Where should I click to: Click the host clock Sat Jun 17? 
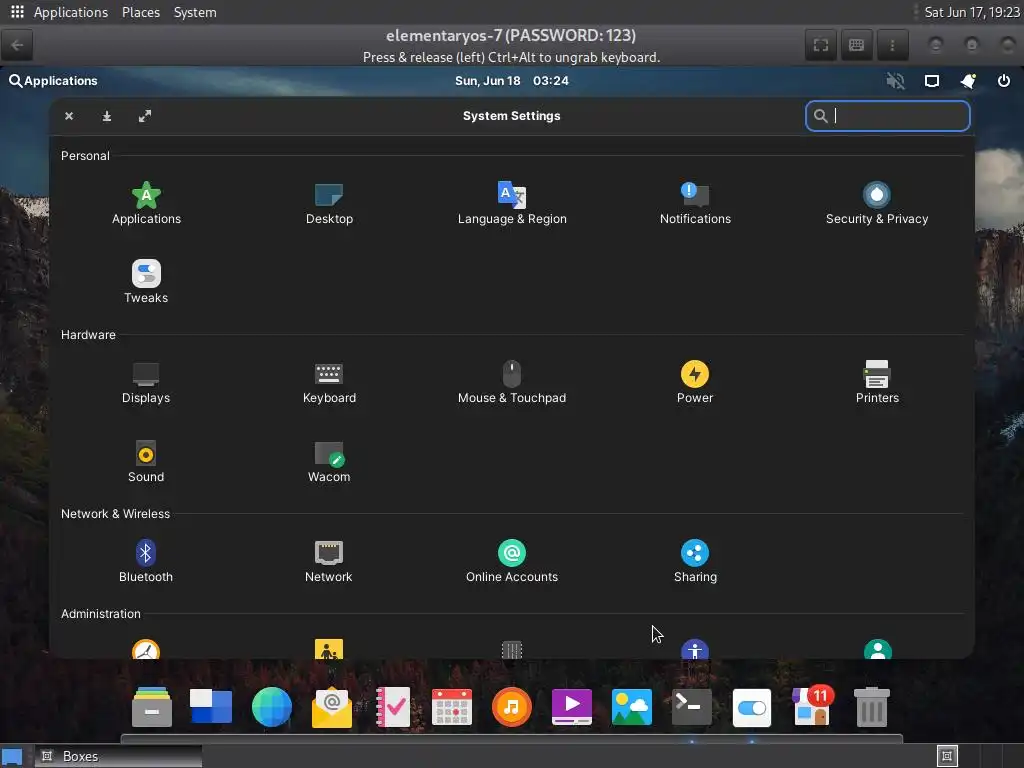pos(971,12)
